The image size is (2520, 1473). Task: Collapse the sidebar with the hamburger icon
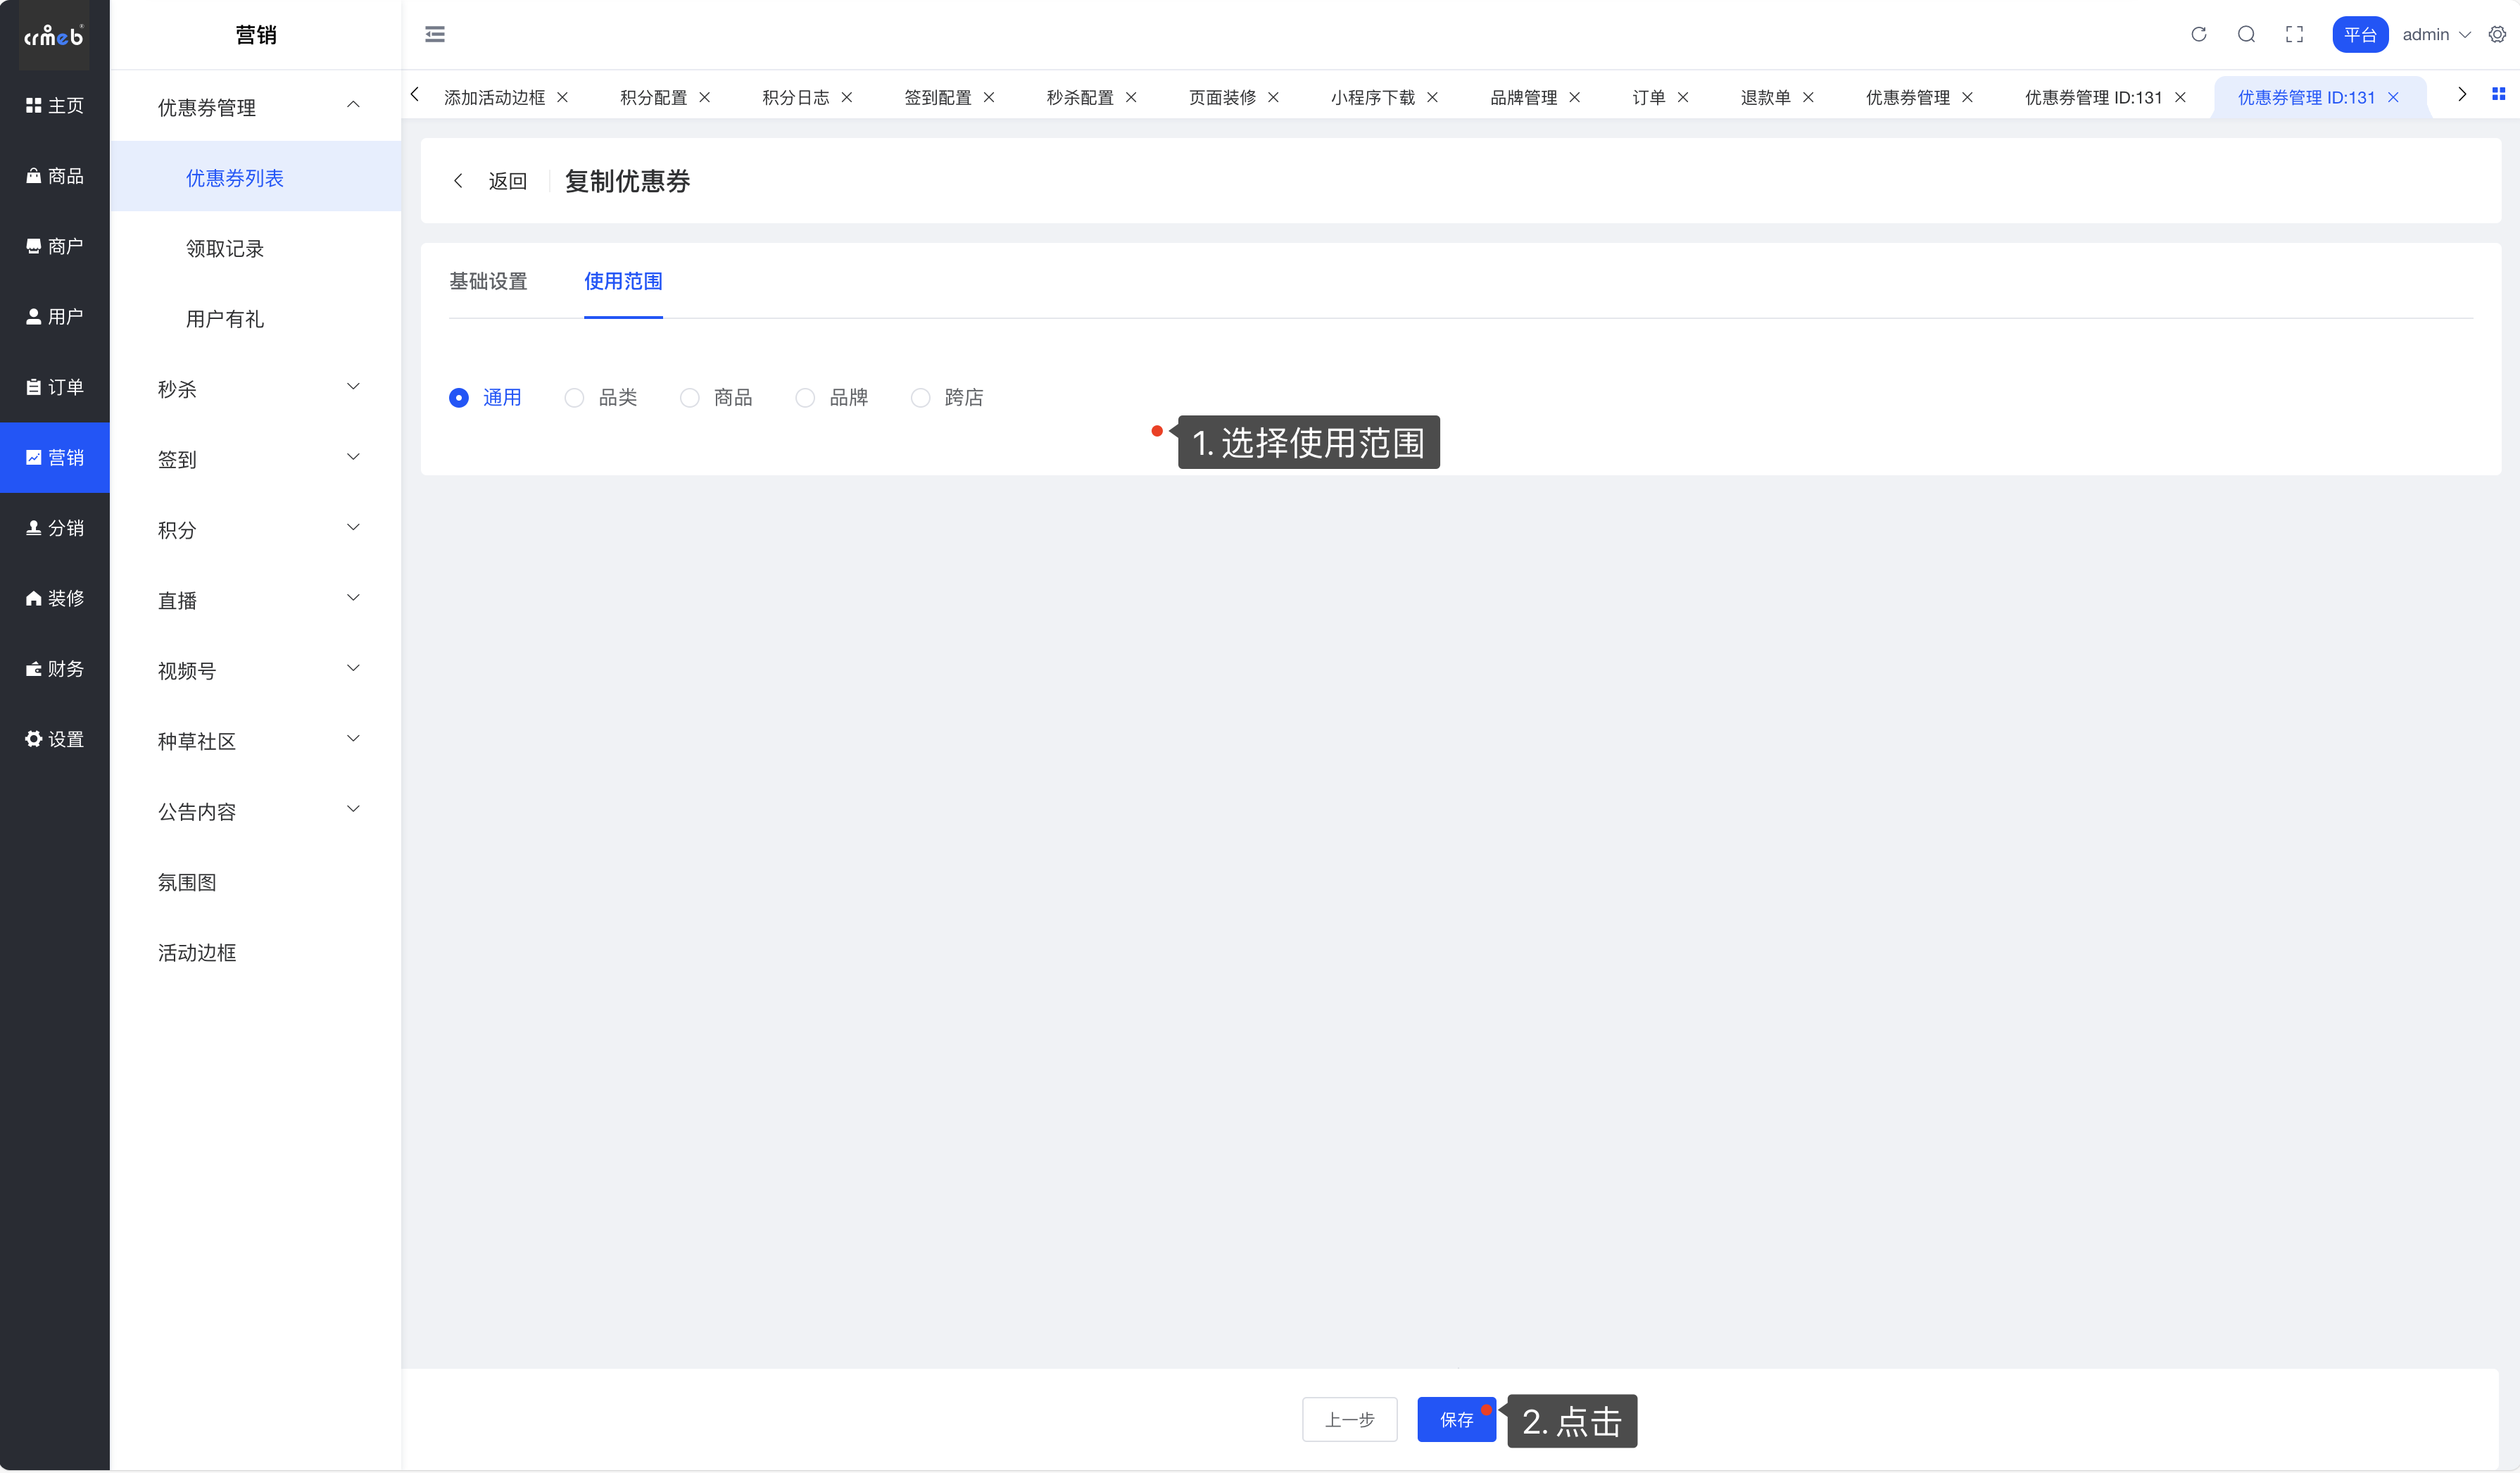[x=435, y=33]
